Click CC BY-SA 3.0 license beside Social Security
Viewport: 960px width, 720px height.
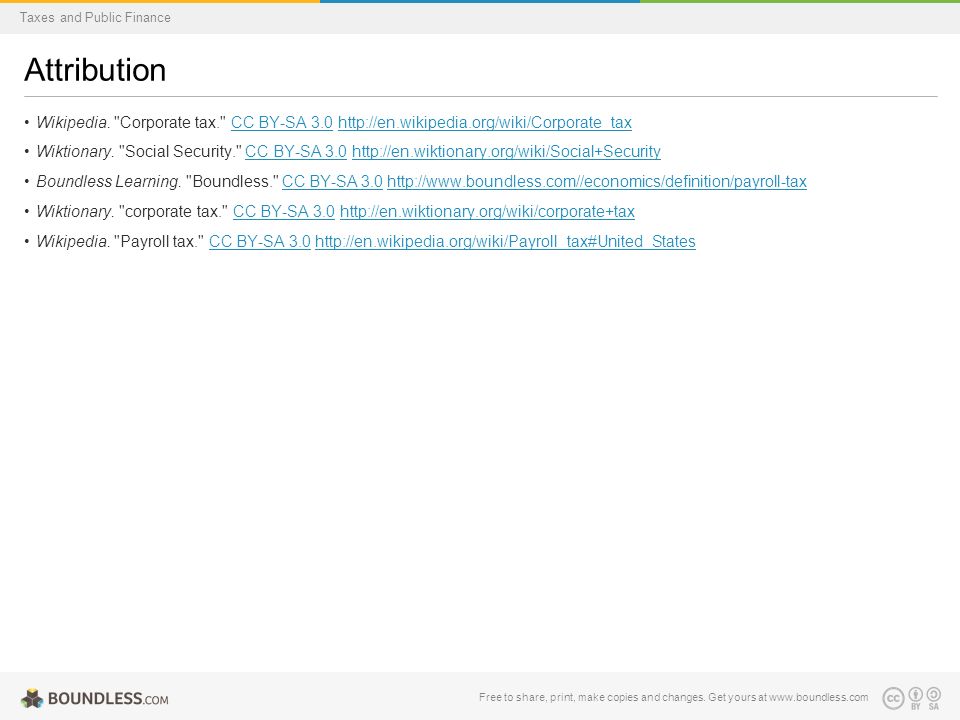[296, 152]
